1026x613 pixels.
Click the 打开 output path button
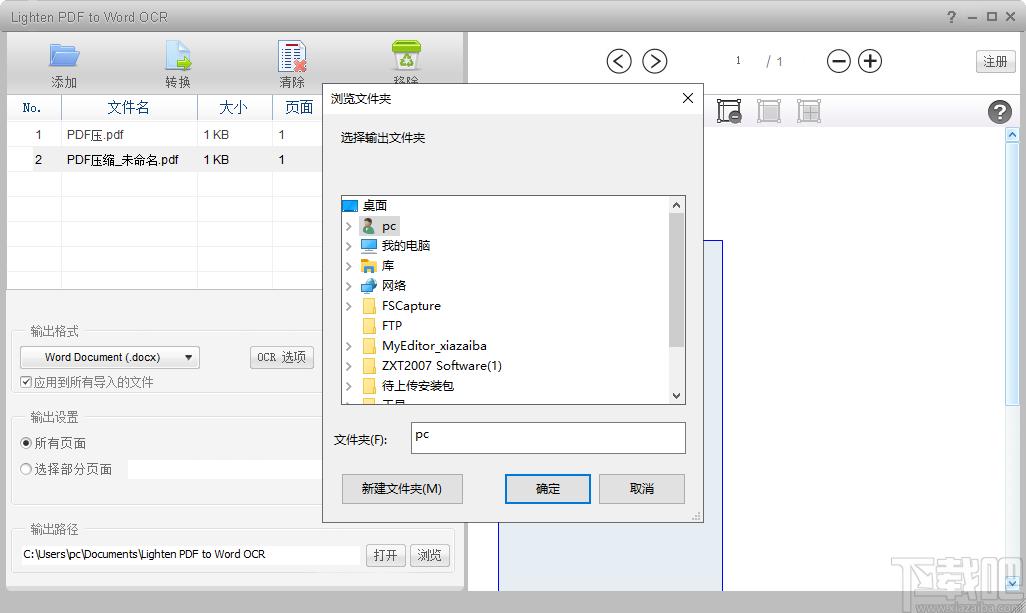(385, 555)
